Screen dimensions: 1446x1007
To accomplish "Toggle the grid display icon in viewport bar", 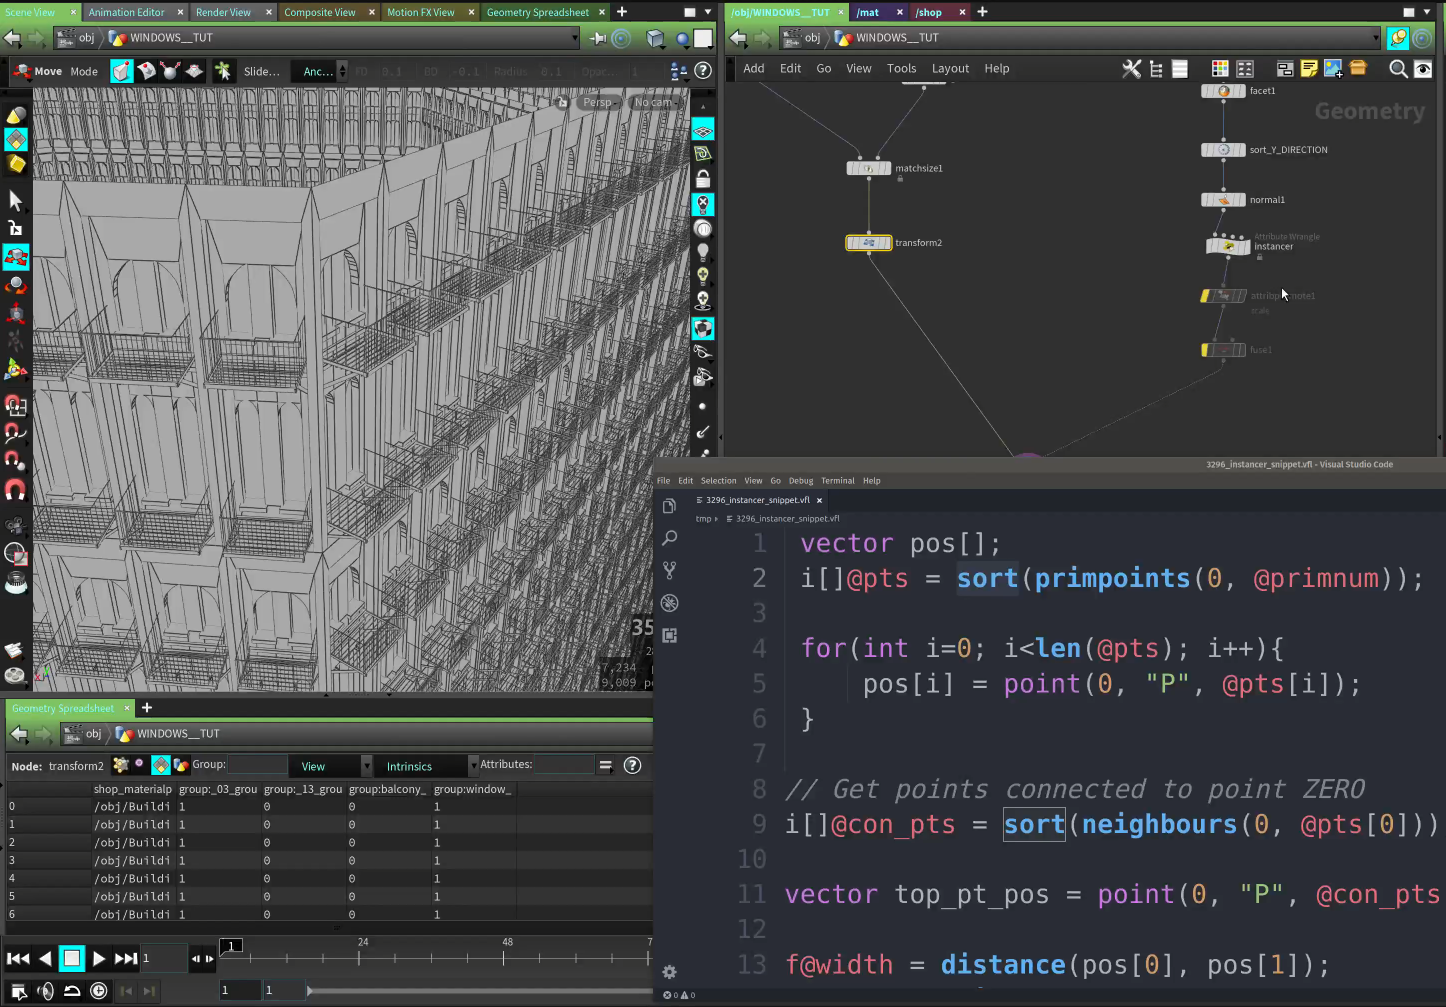I will 703,129.
